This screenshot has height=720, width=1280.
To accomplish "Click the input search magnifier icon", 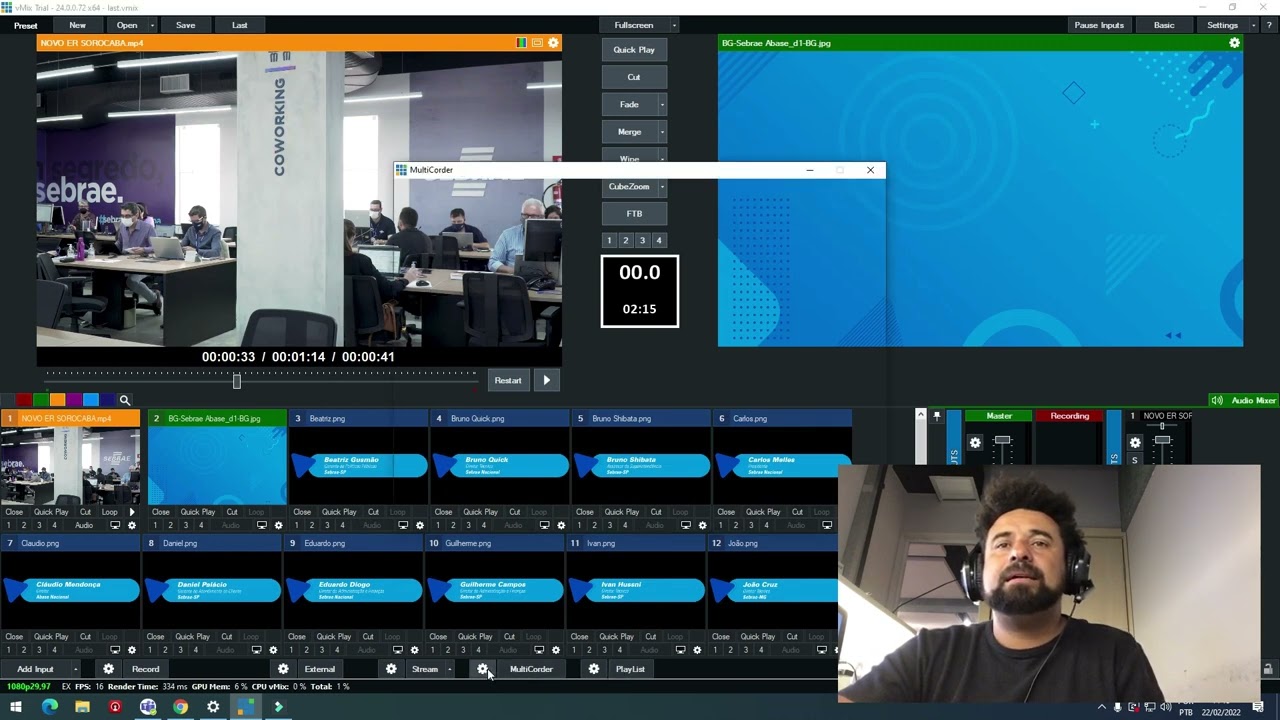I will click(x=125, y=400).
